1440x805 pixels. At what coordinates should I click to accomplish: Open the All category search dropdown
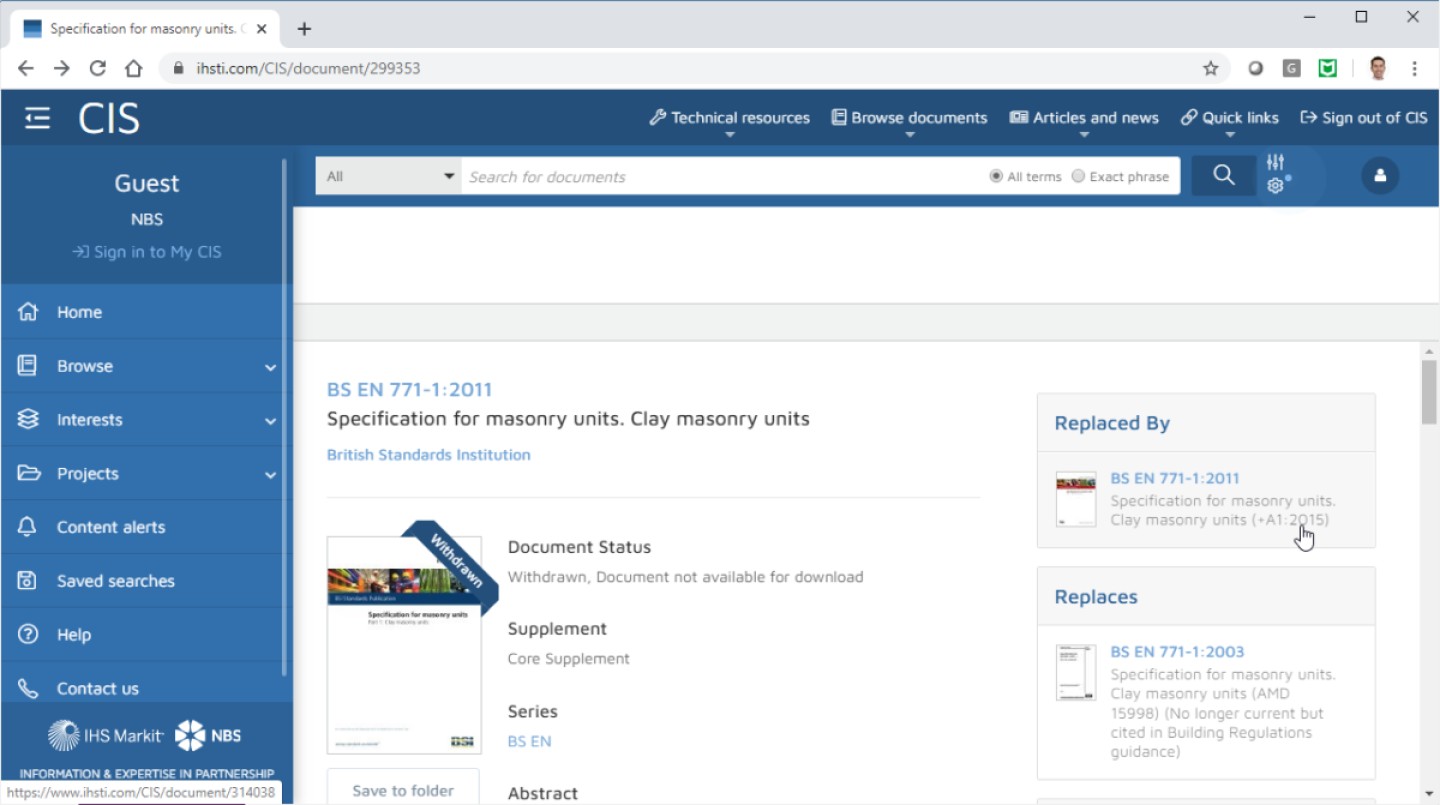coord(388,176)
